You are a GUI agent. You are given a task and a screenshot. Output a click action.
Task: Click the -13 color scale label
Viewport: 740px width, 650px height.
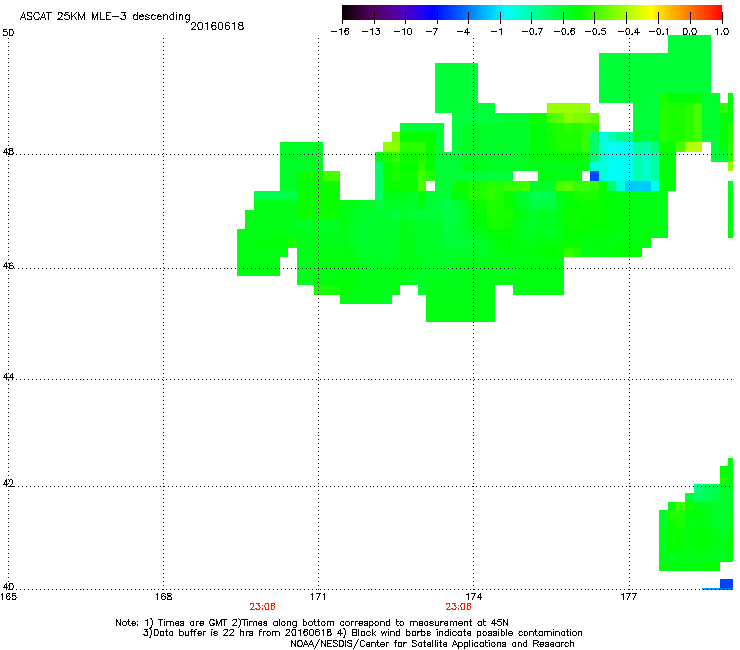point(371,32)
